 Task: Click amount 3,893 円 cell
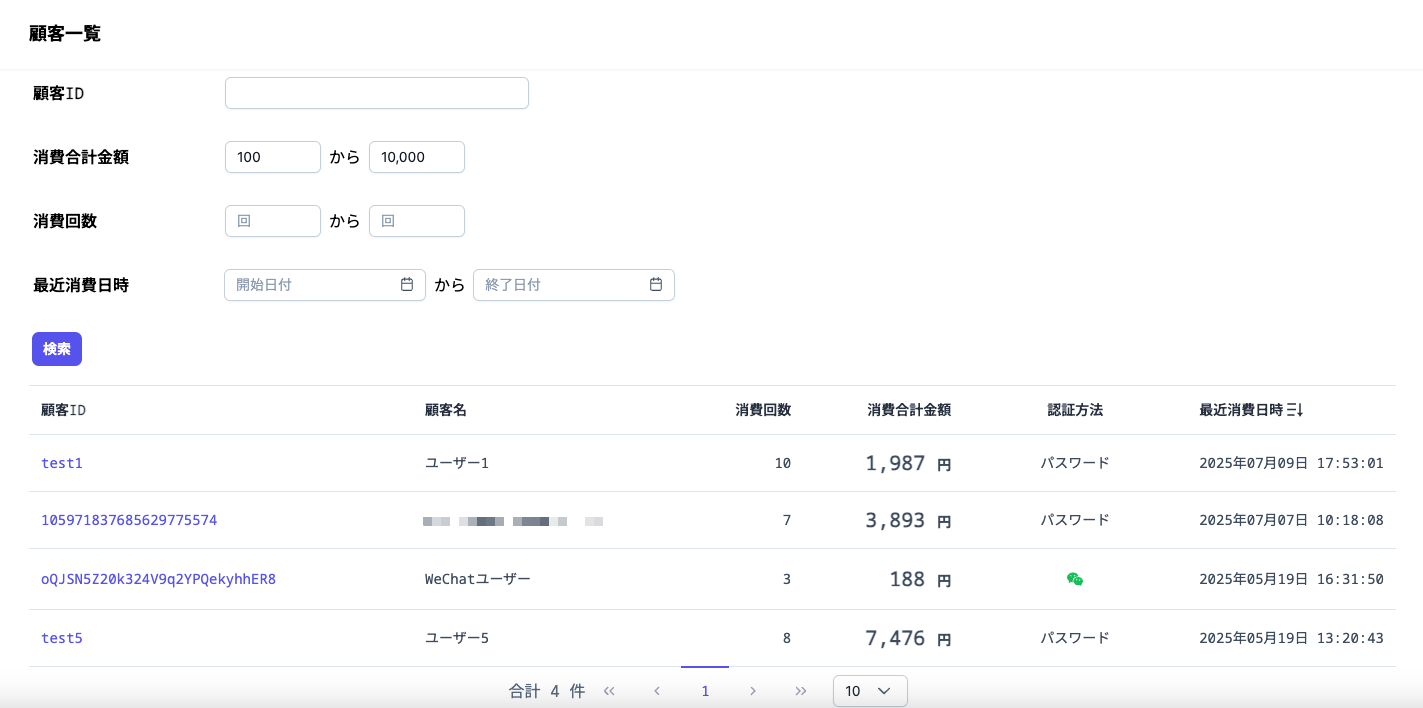[x=908, y=520]
